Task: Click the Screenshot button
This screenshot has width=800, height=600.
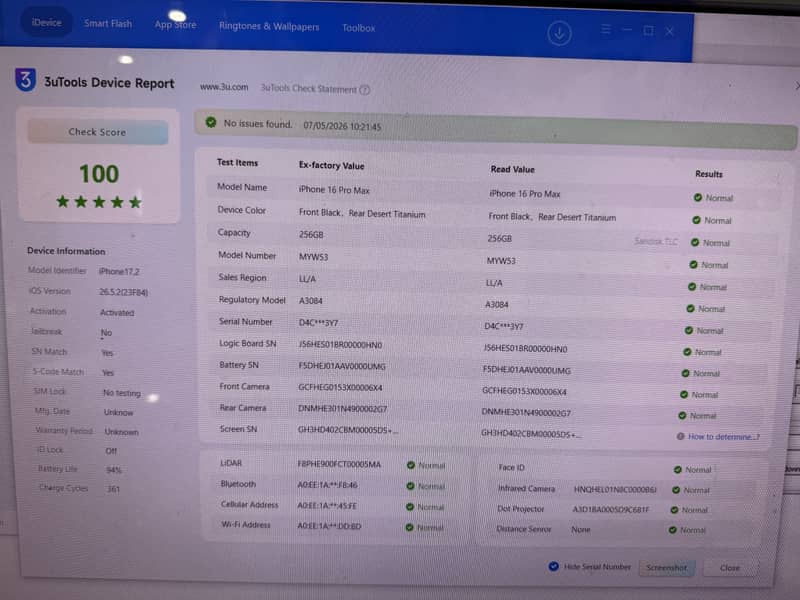Action: pyautogui.click(x=666, y=567)
